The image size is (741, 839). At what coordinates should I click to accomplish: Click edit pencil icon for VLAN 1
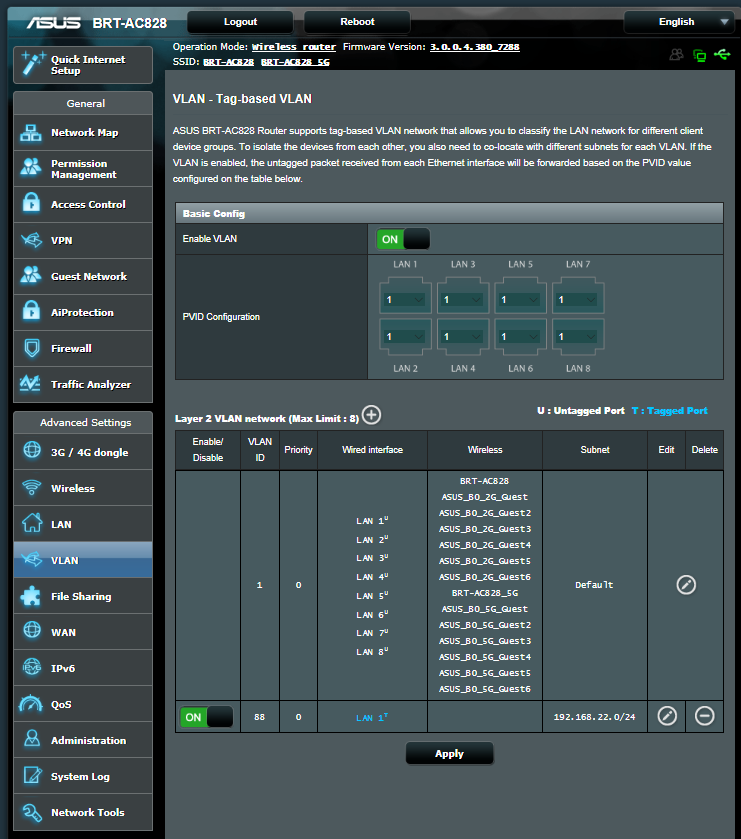click(x=686, y=585)
